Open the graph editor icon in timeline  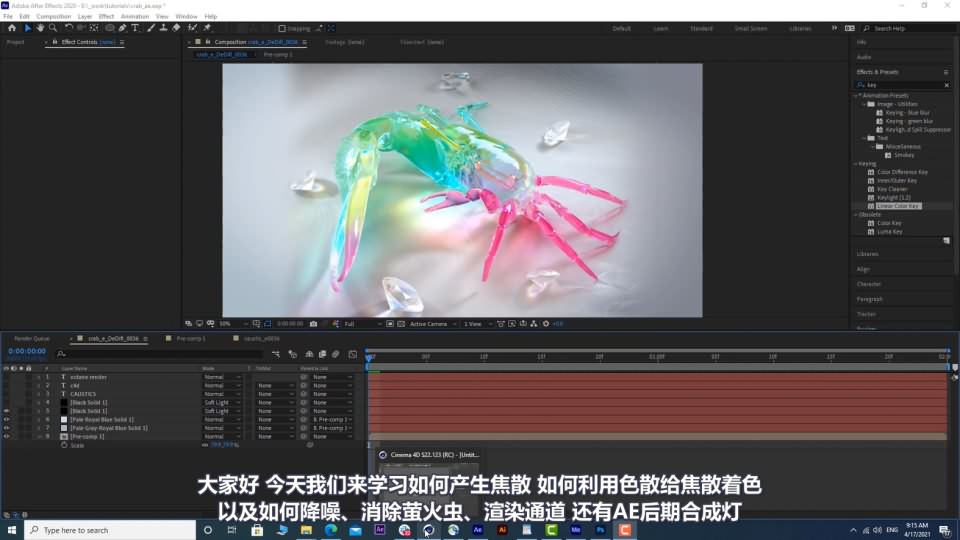tap(353, 354)
